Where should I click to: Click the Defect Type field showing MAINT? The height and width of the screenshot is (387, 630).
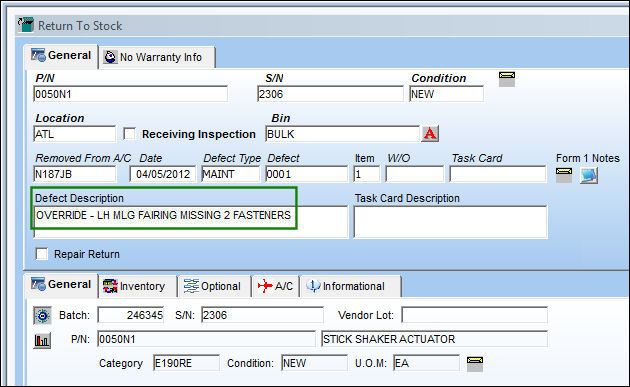(x=231, y=174)
